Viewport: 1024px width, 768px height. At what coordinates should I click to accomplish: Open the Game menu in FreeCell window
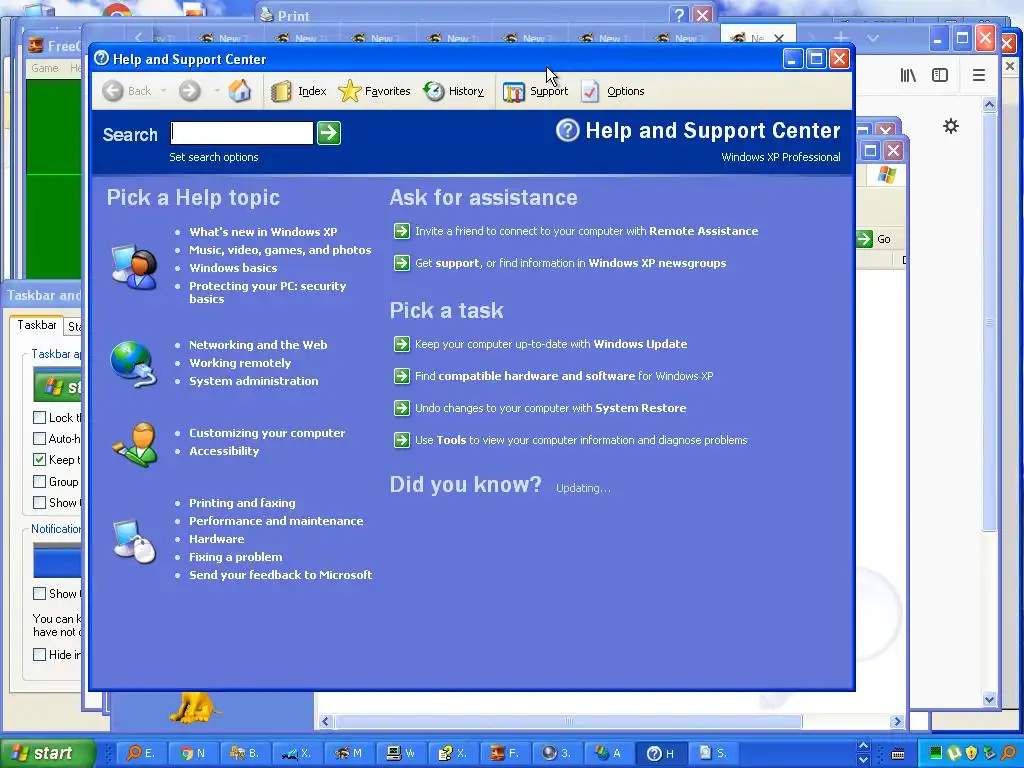(44, 68)
